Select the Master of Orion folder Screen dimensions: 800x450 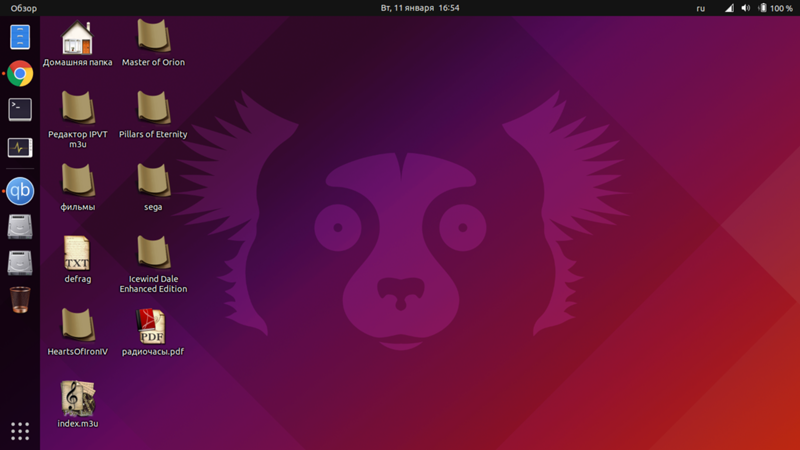click(153, 44)
